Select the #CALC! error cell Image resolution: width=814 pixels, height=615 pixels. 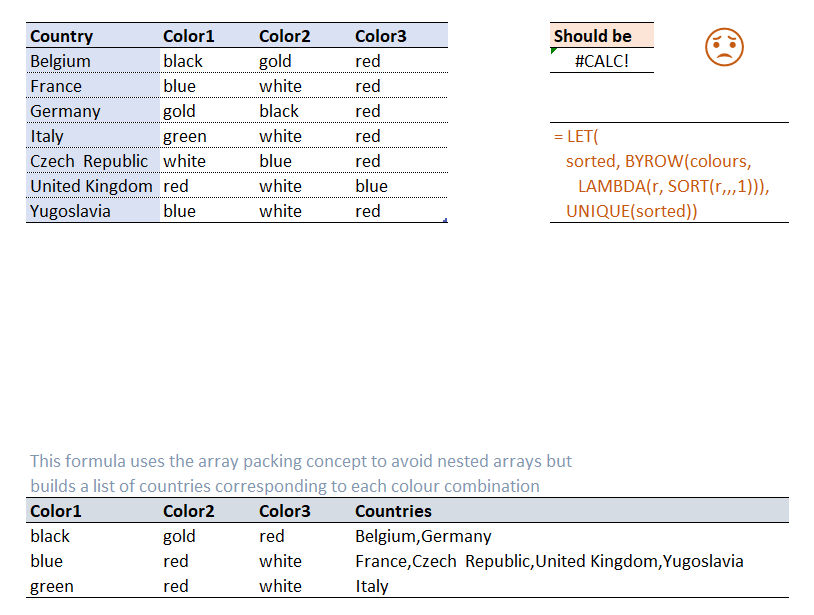pyautogui.click(x=601, y=61)
